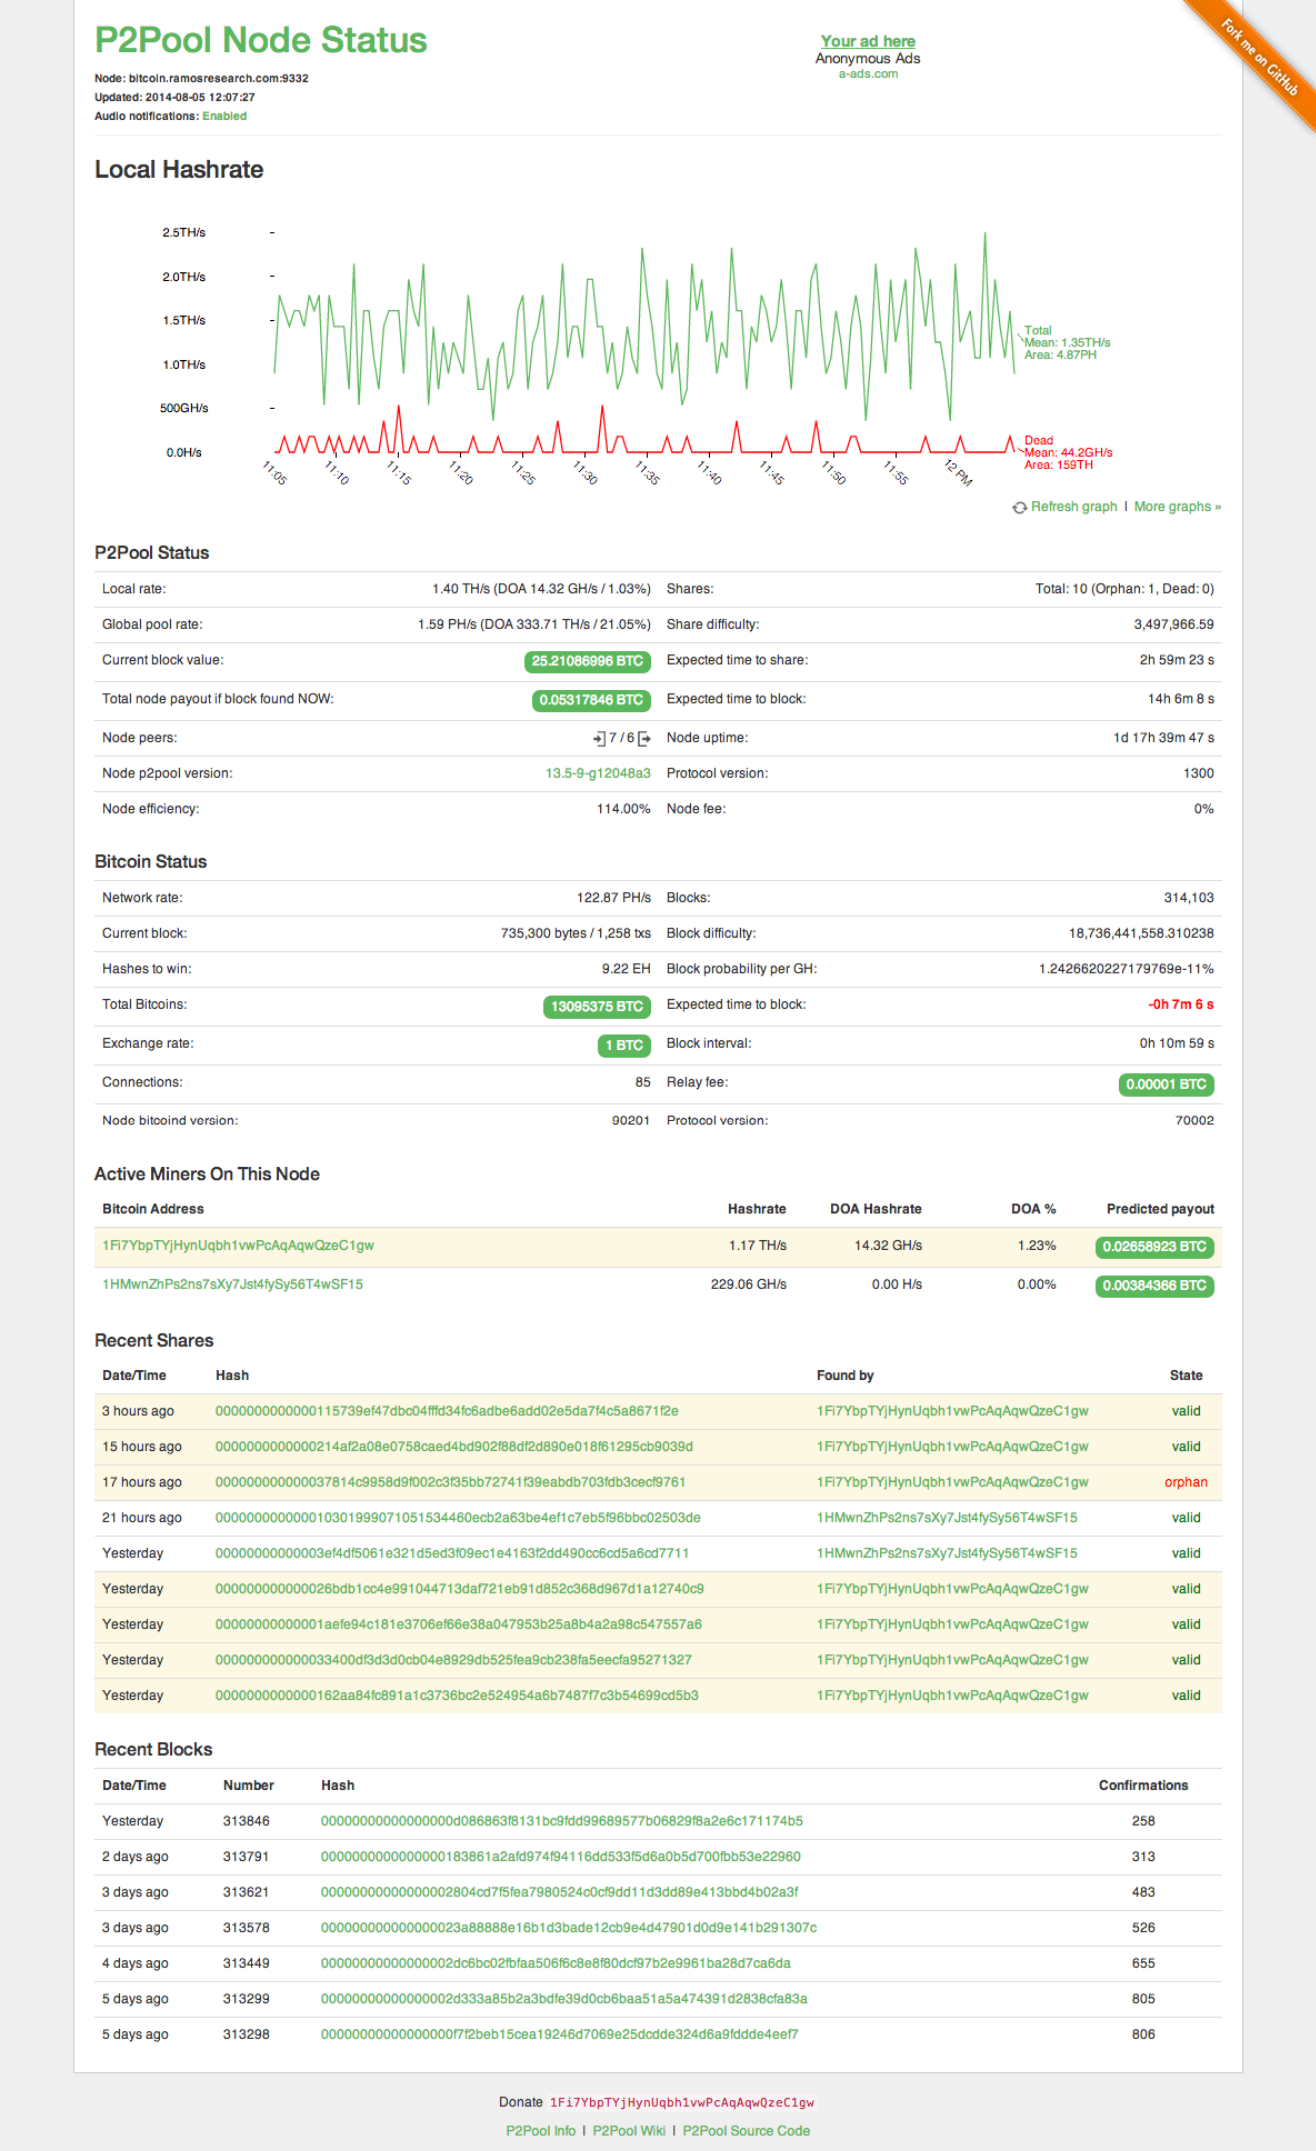This screenshot has height=2151, width=1316.
Task: Click predicted payout 0.00384366 BTC badge
Action: point(1155,1286)
